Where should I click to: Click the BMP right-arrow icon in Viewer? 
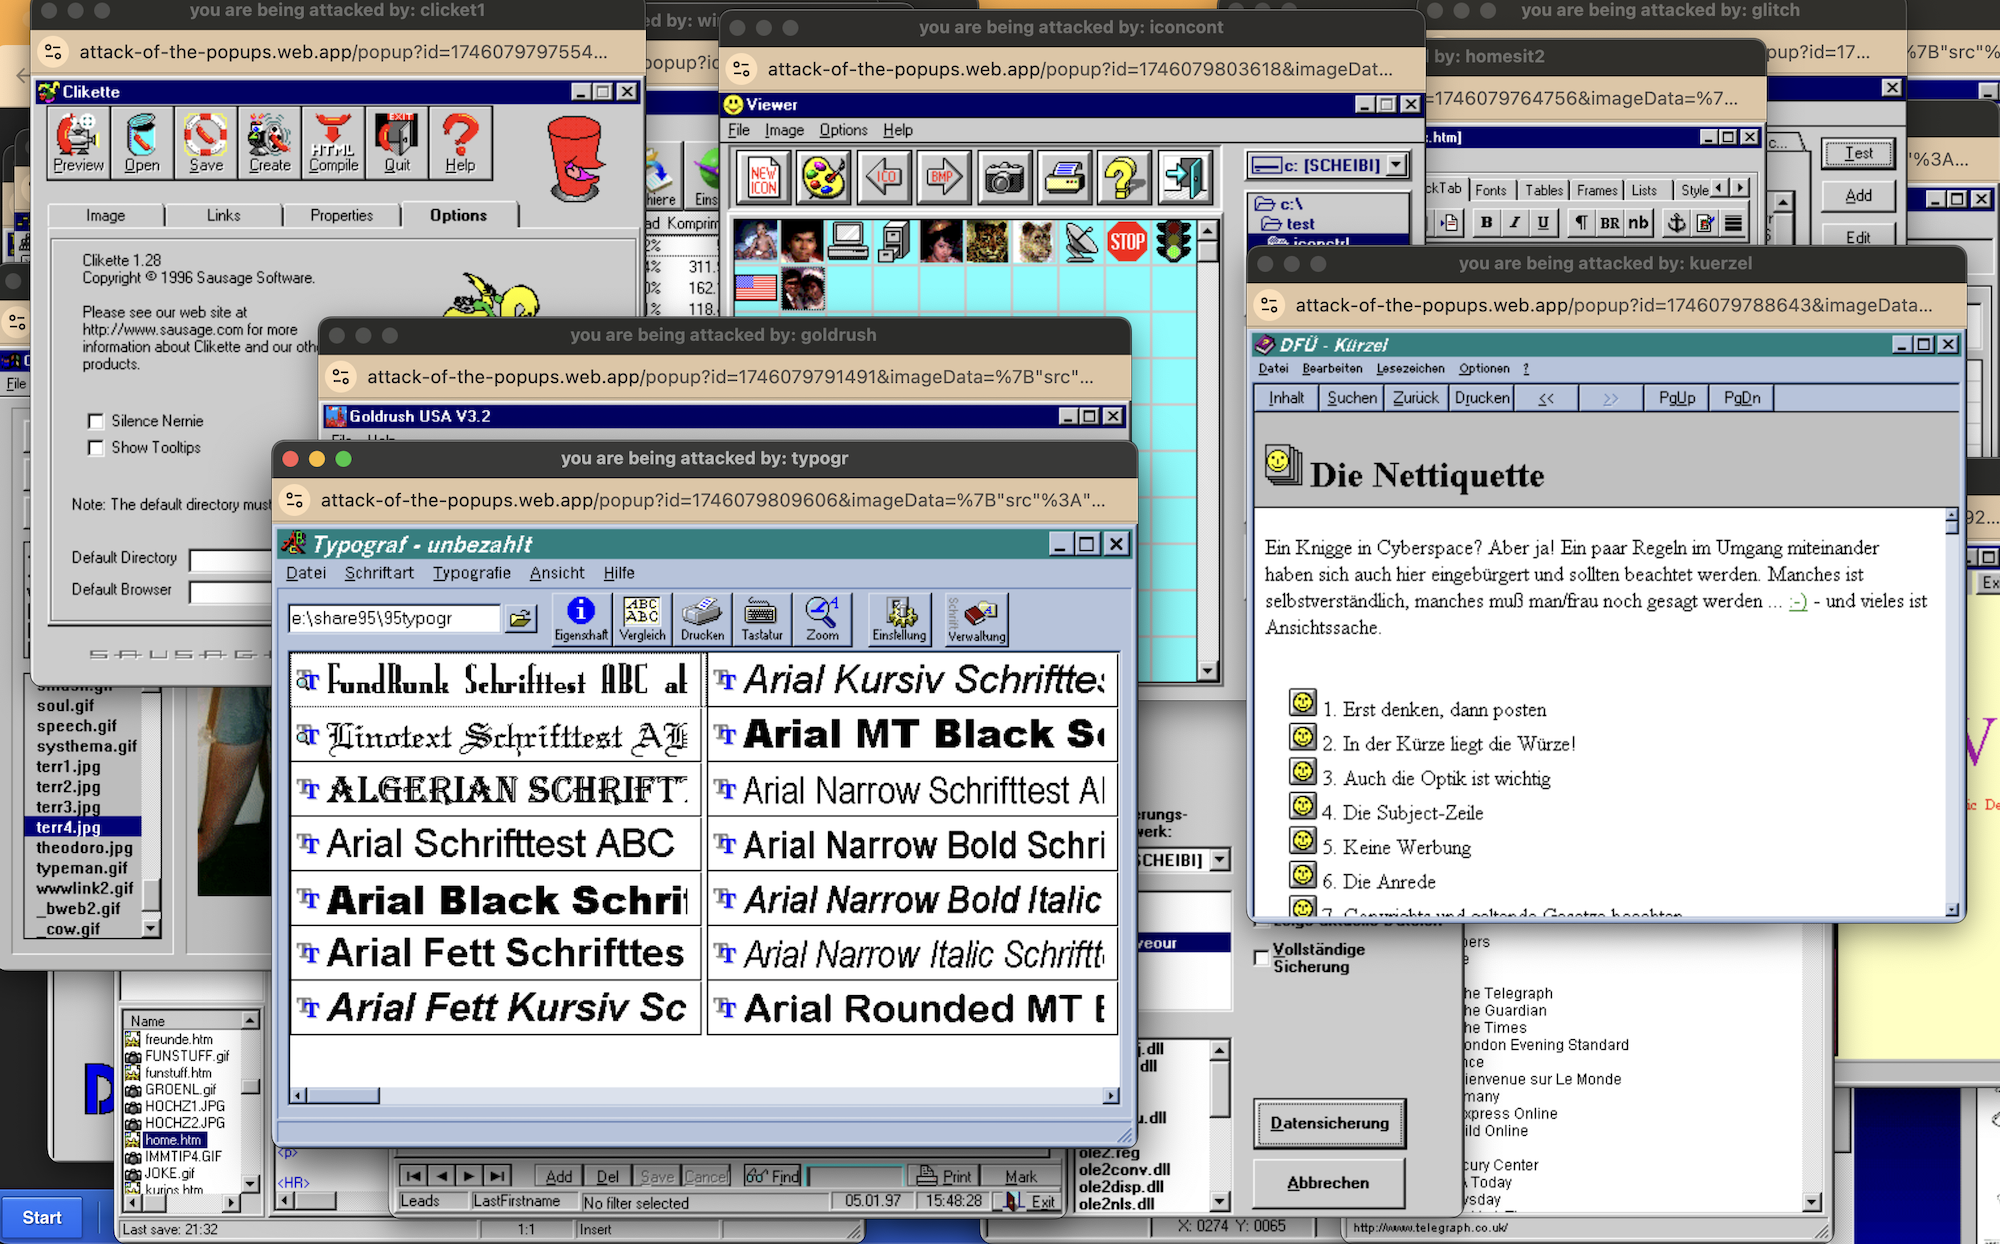tap(944, 179)
